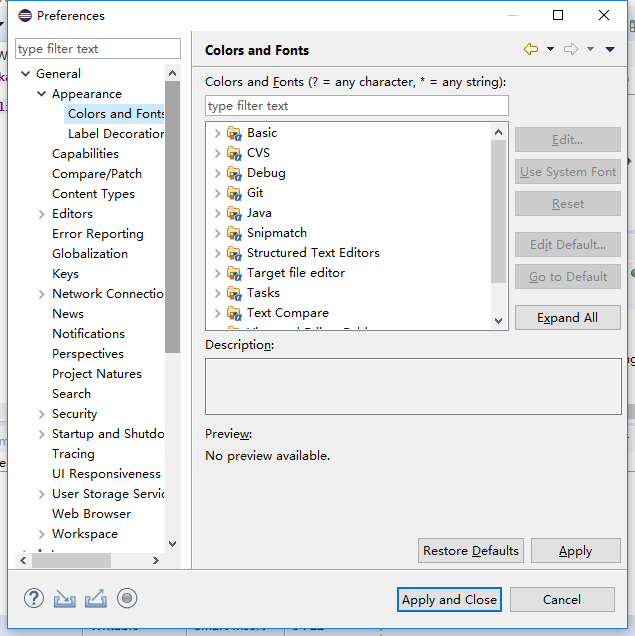Click Restore Defaults button
This screenshot has height=636, width=635.
(471, 550)
